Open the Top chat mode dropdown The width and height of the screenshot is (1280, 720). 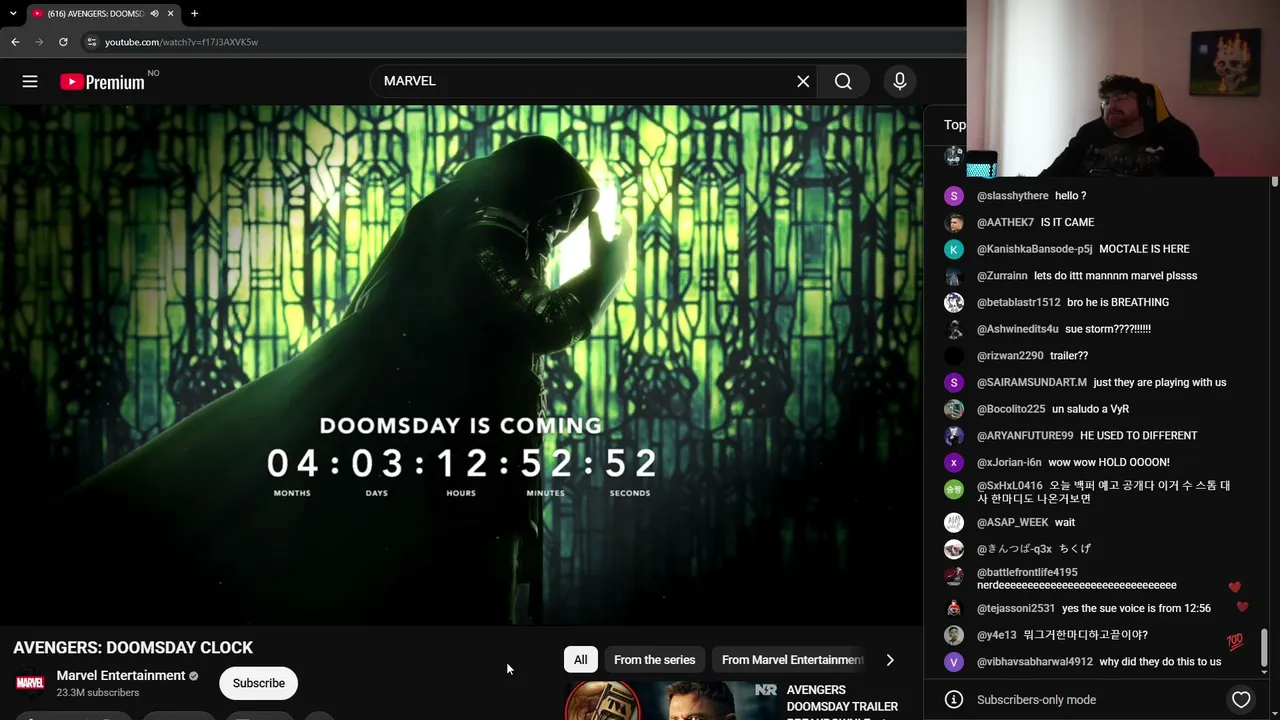click(x=955, y=125)
